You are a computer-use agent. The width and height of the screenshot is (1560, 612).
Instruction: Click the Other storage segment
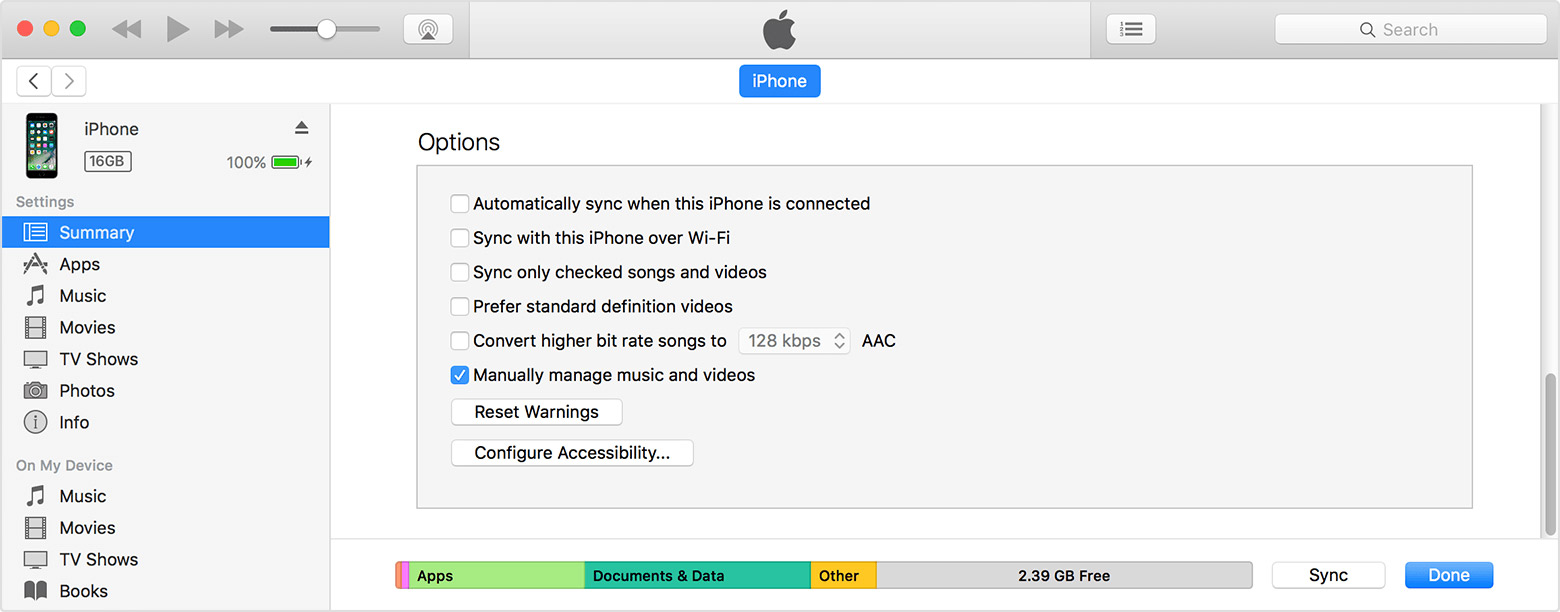844,575
